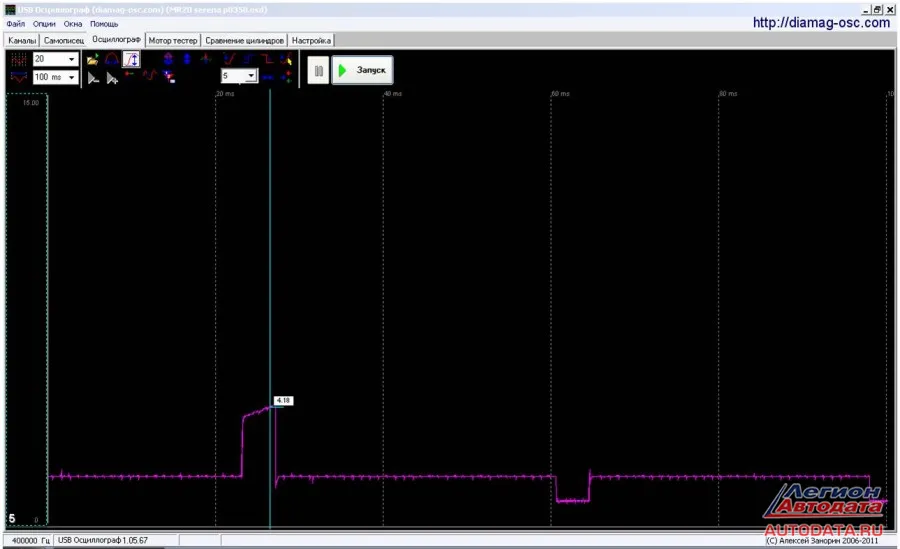The width and height of the screenshot is (900, 549).
Task: Click the channel 5 label at the bottom left
Action: pyautogui.click(x=11, y=518)
